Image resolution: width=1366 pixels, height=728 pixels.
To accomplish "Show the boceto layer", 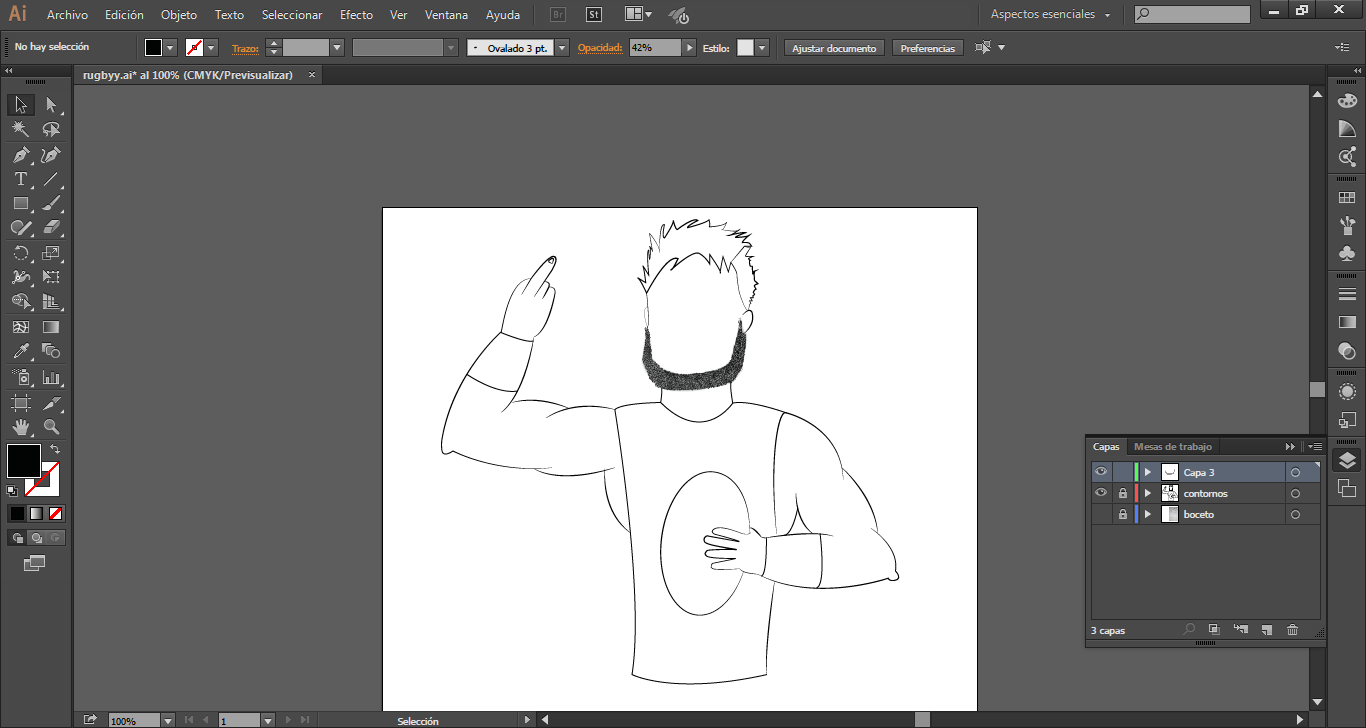I will click(1101, 514).
